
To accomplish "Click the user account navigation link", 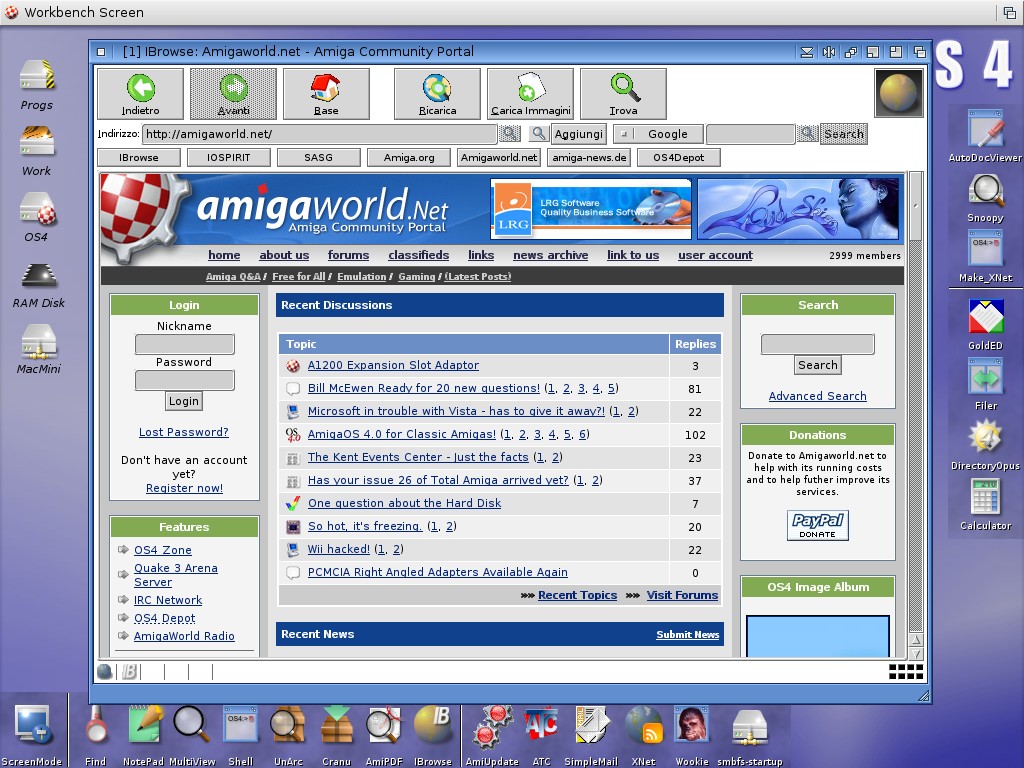I will point(715,255).
